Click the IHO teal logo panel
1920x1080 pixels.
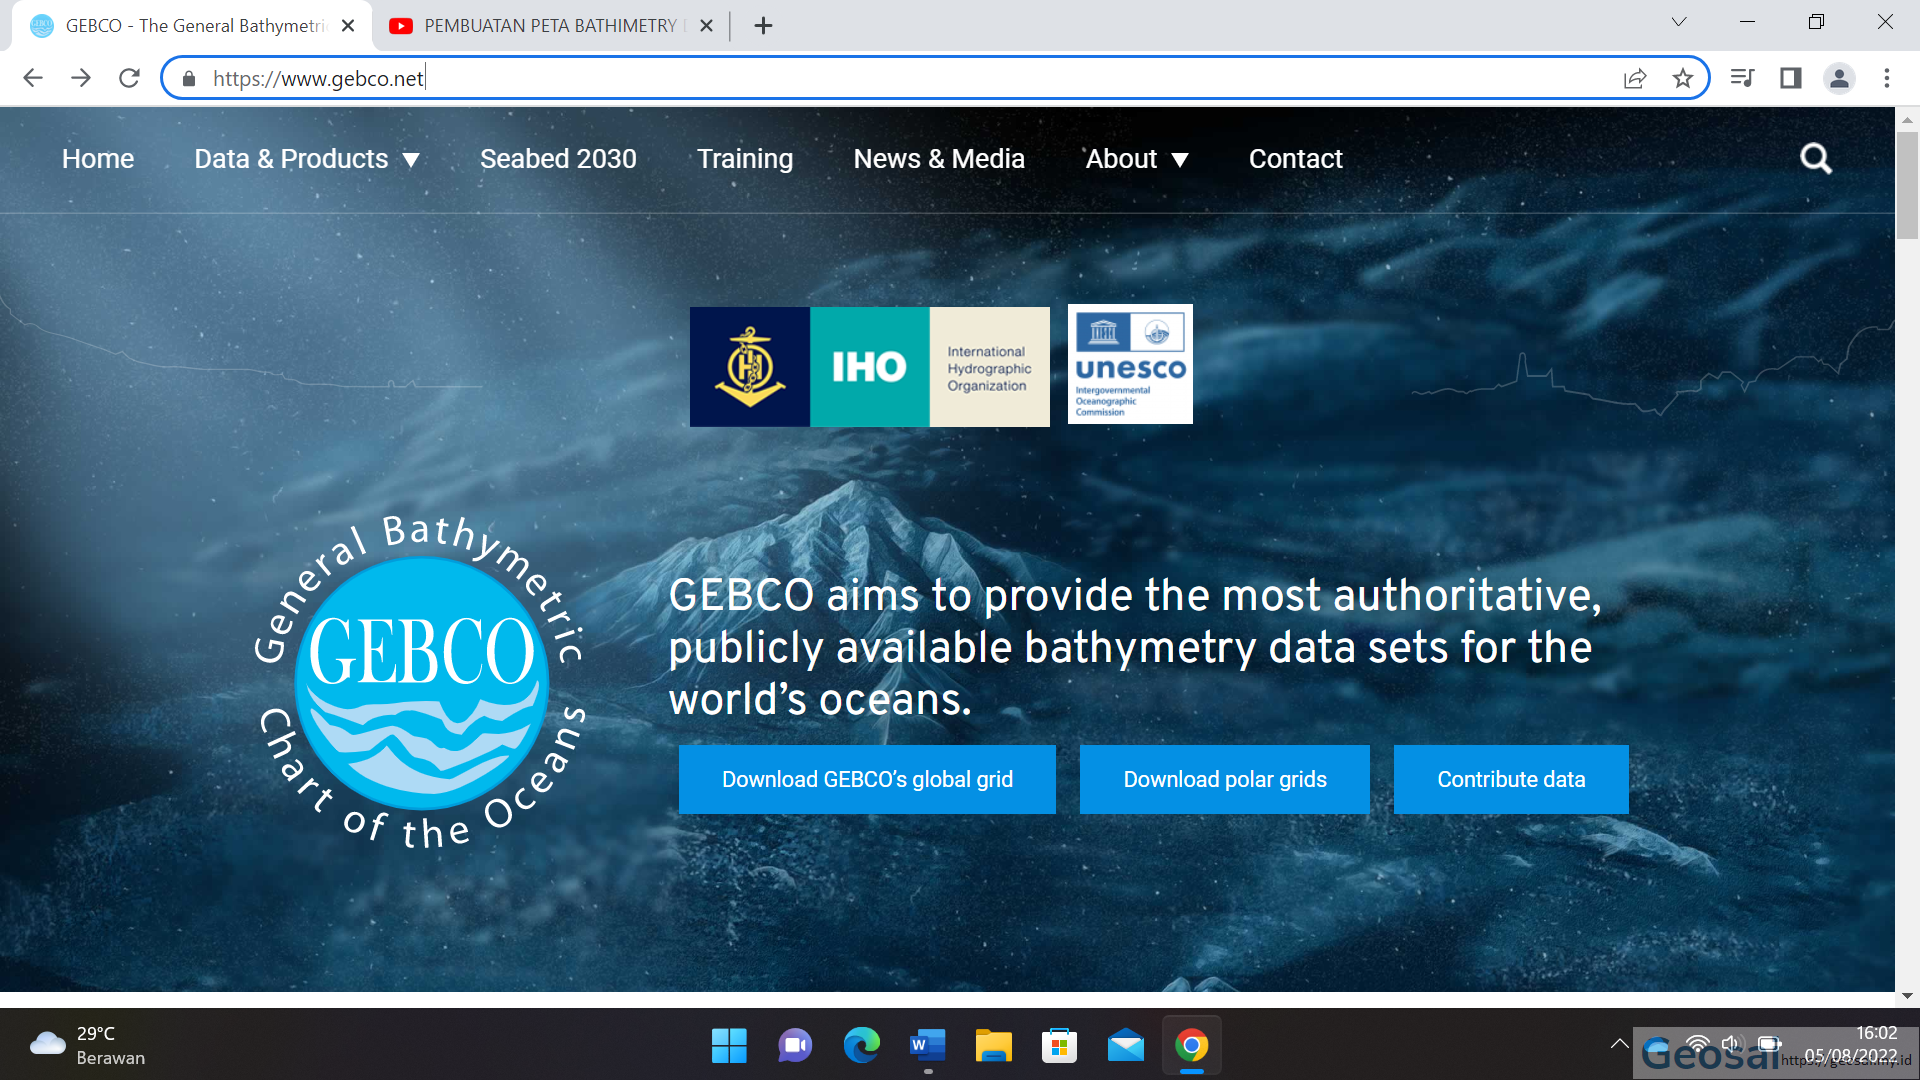870,367
